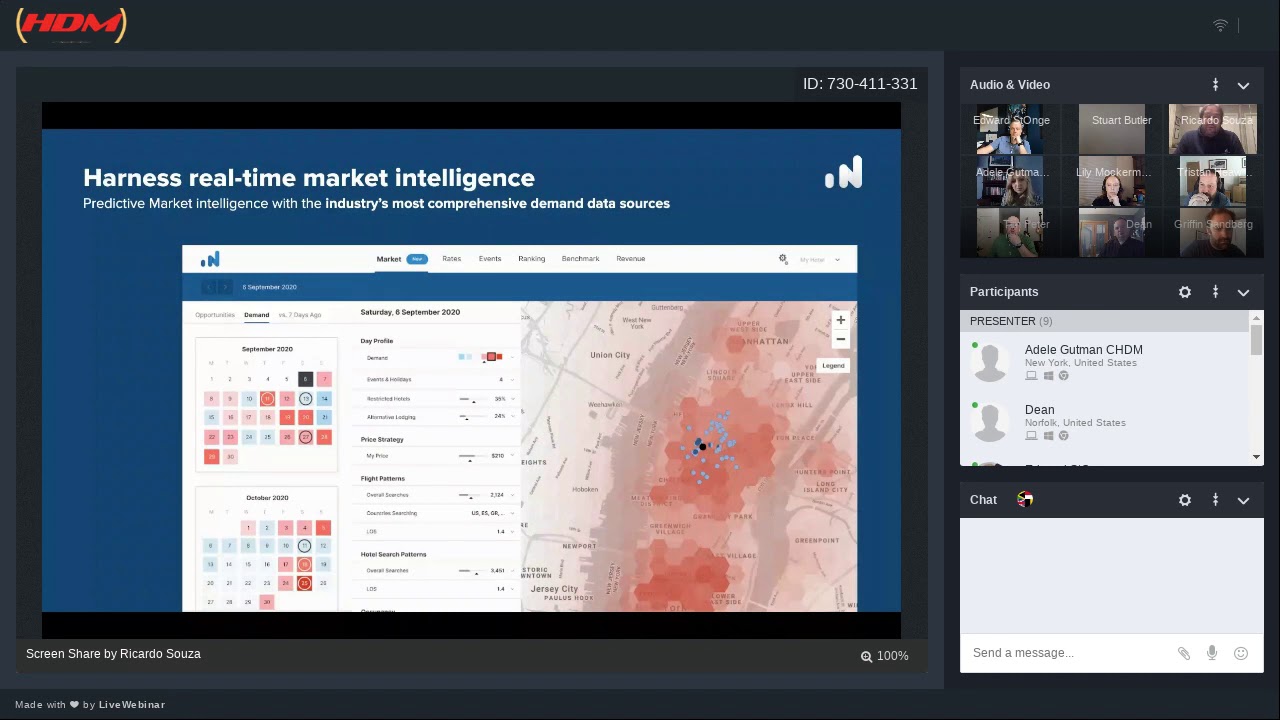The height and width of the screenshot is (720, 1280).
Task: Select Edward StOnge's video tile
Action: (x=1011, y=128)
